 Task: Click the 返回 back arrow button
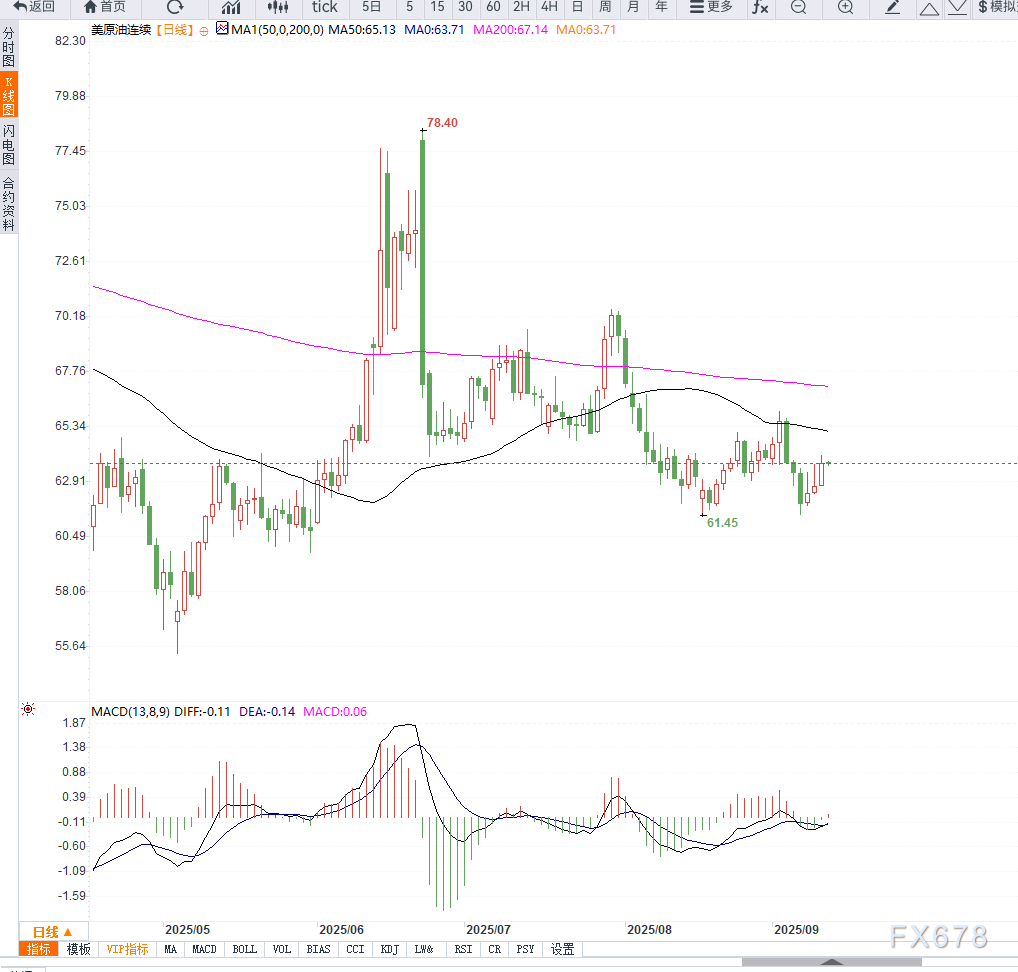34,7
